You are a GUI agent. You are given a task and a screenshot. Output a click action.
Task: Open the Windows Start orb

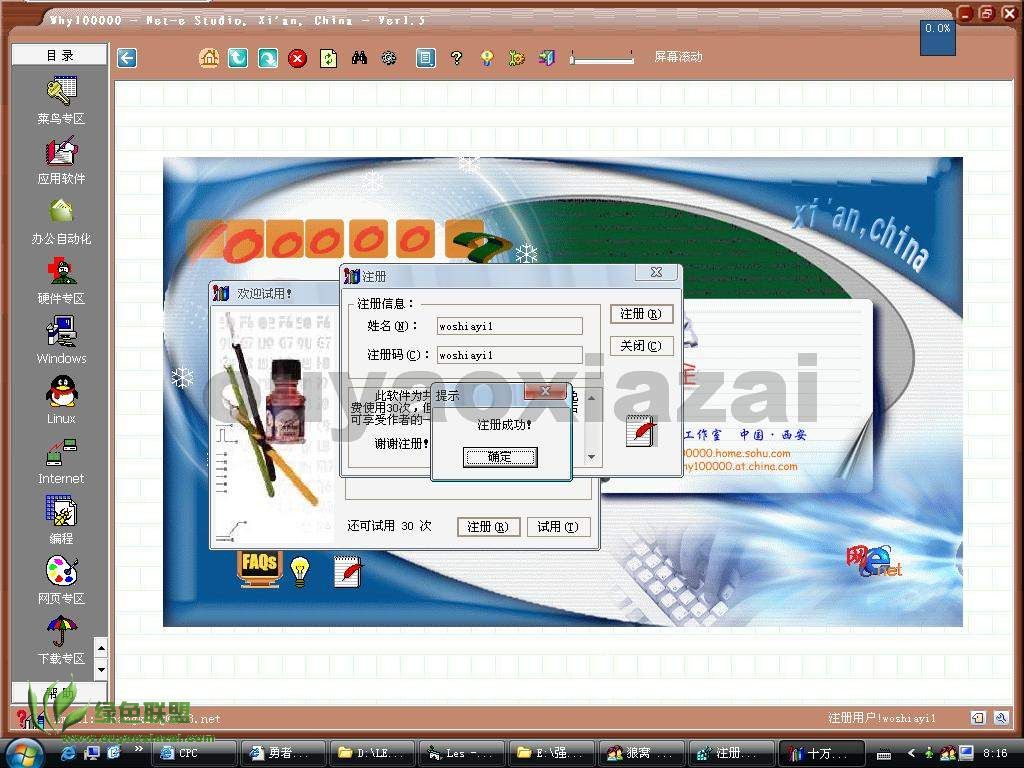tap(24, 753)
